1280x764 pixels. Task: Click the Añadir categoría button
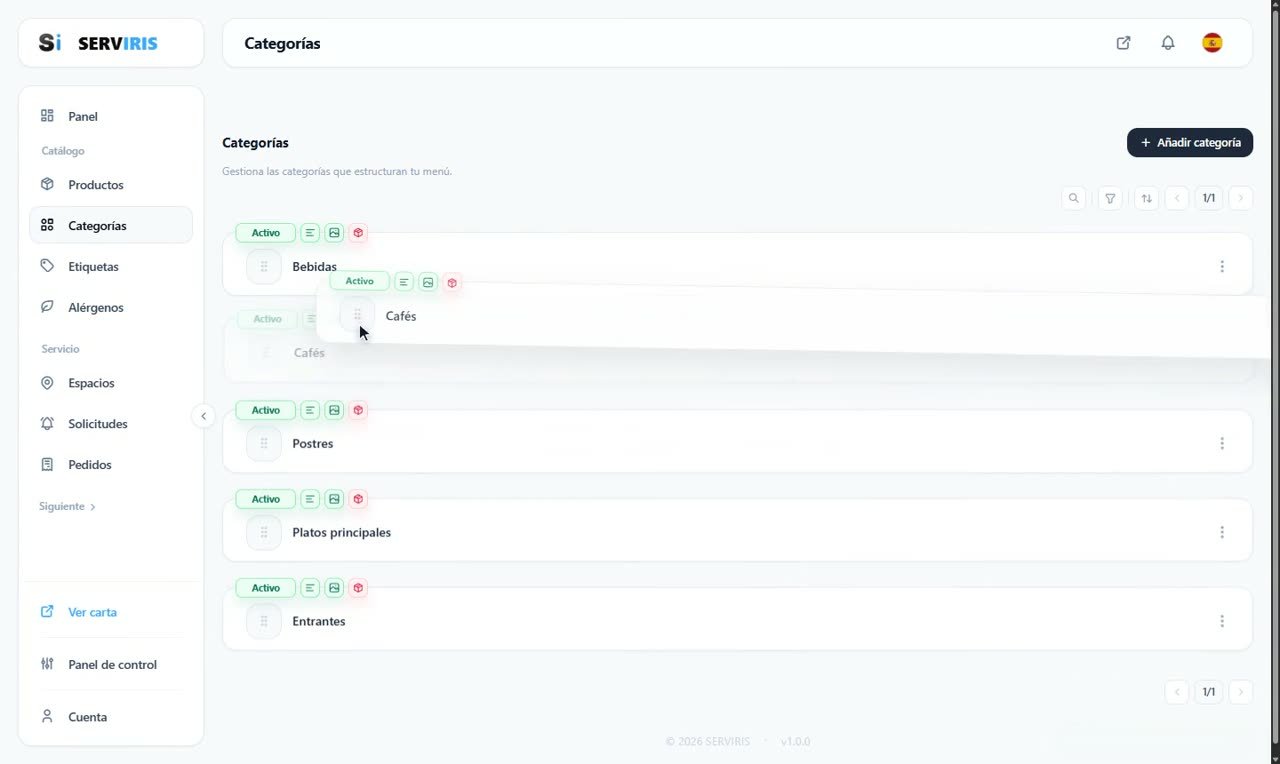[1190, 143]
